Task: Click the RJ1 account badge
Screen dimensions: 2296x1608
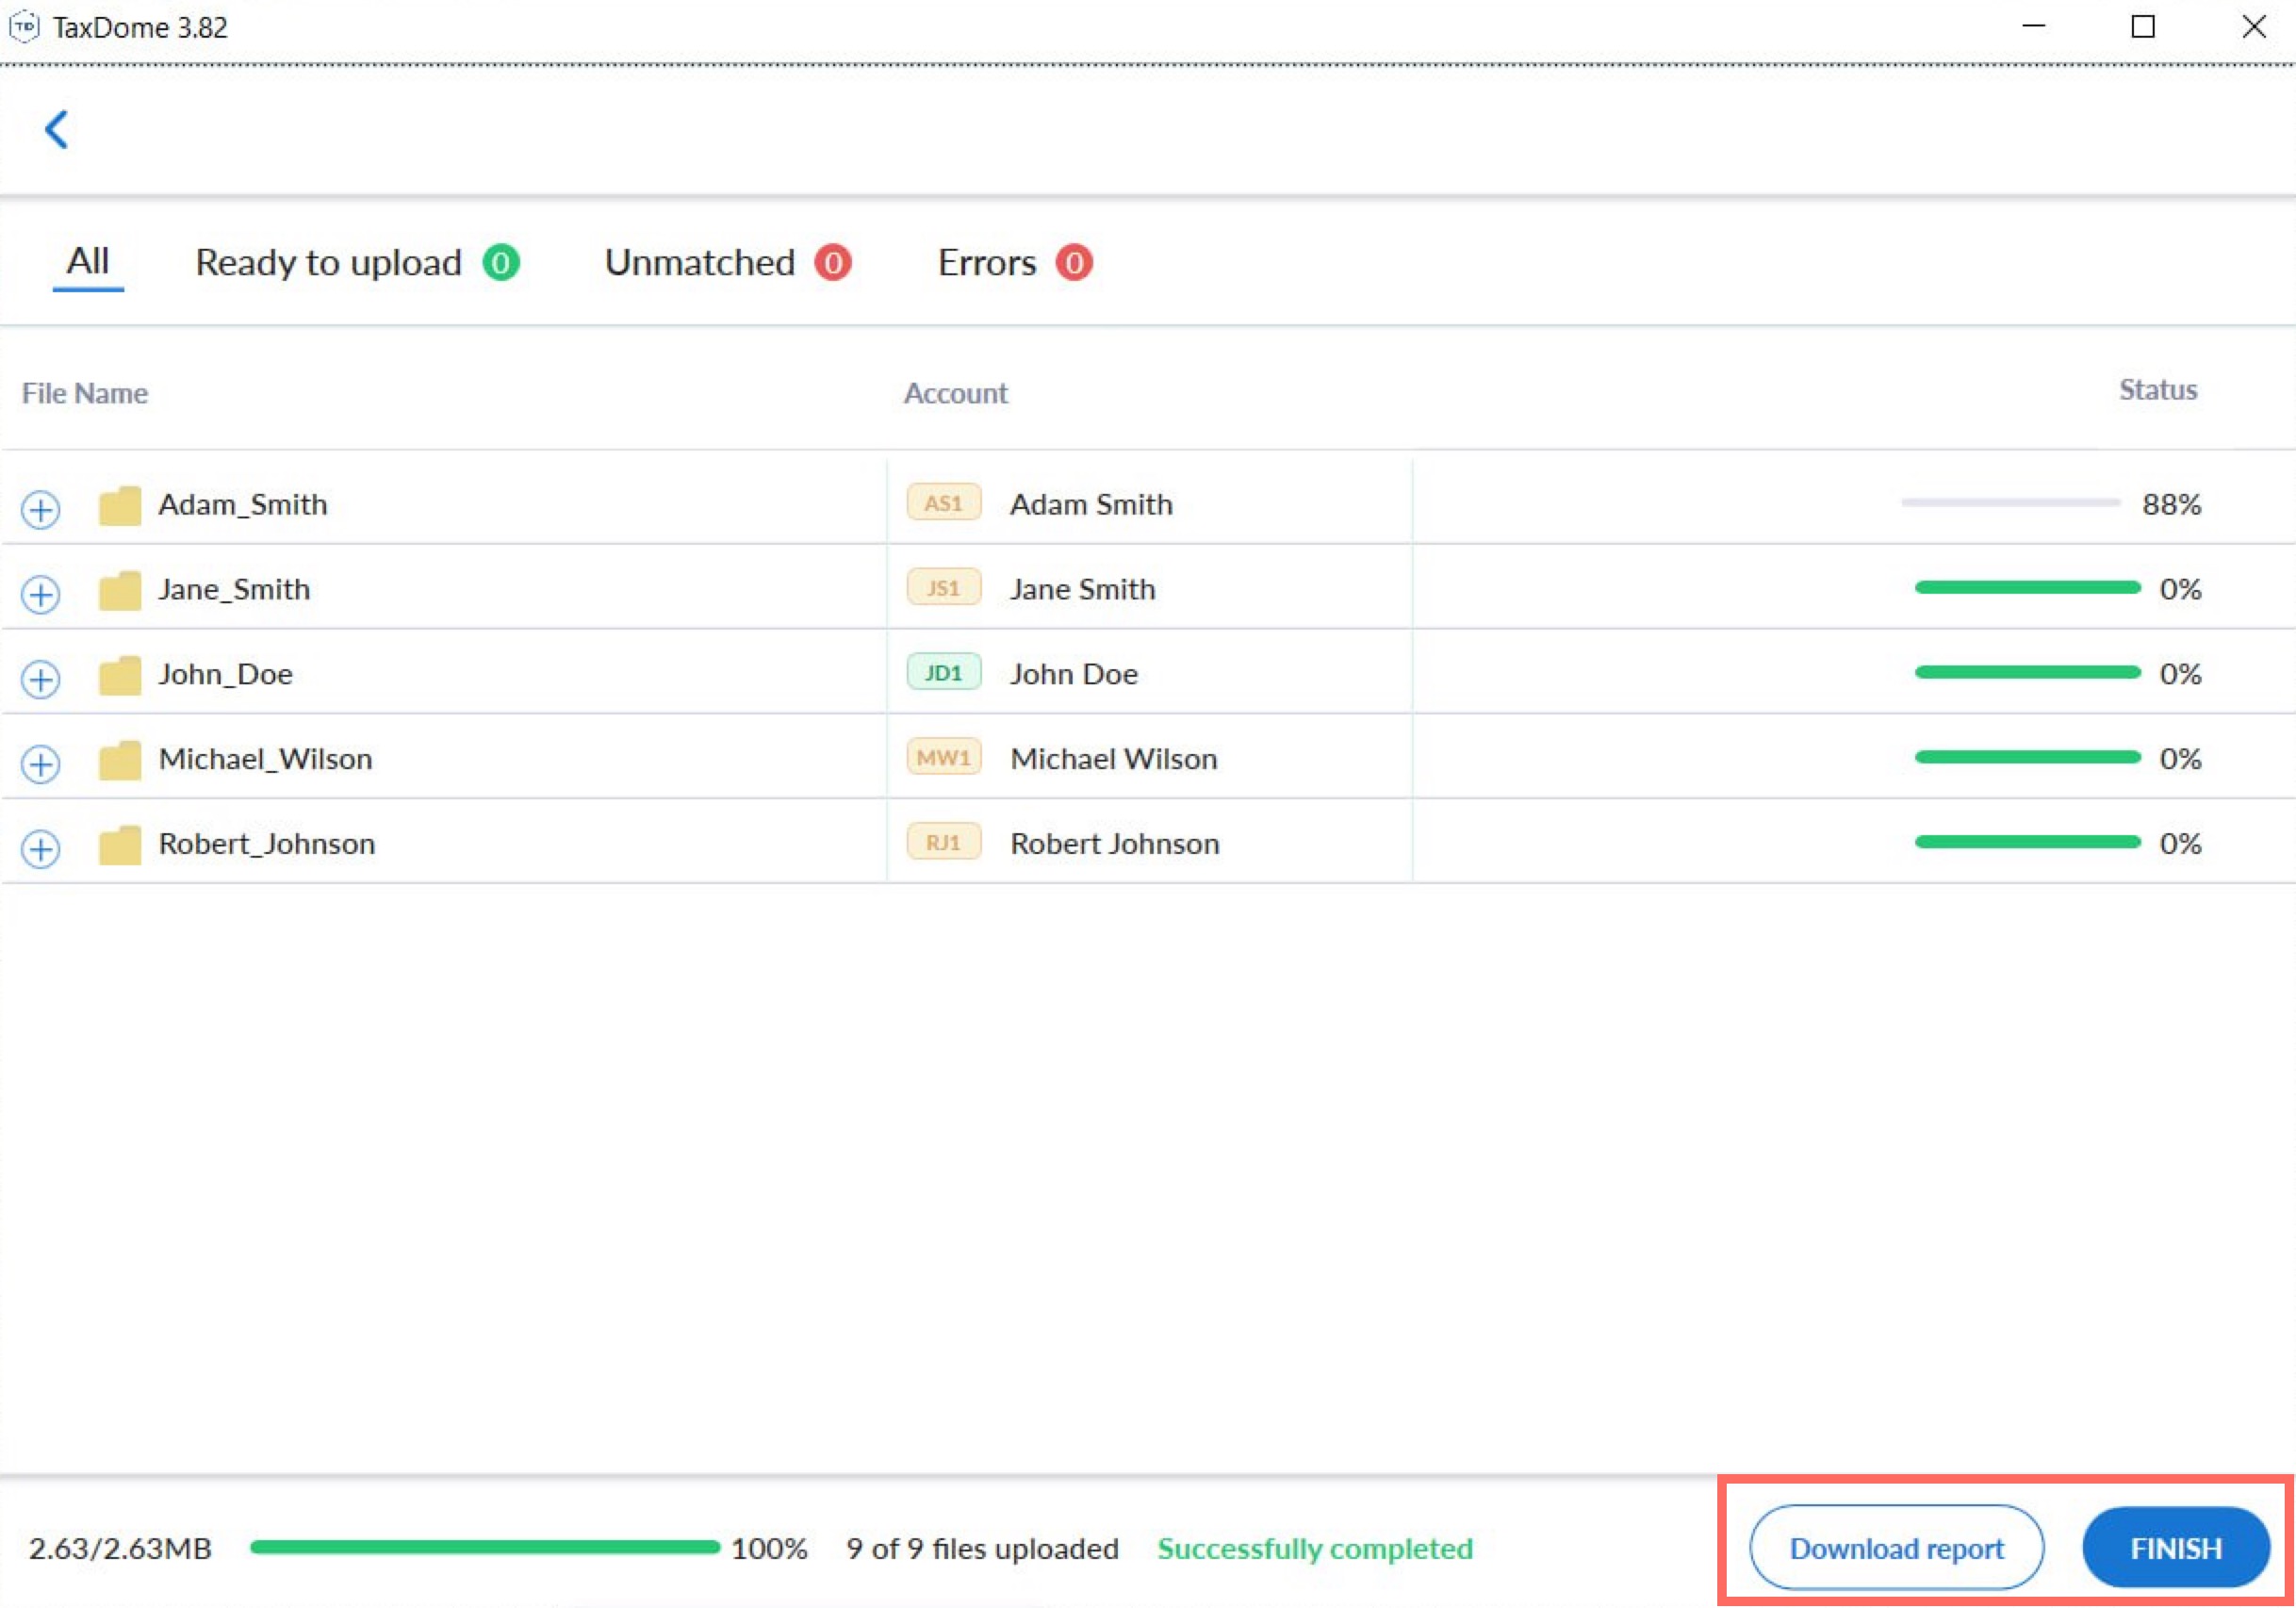Action: [943, 843]
